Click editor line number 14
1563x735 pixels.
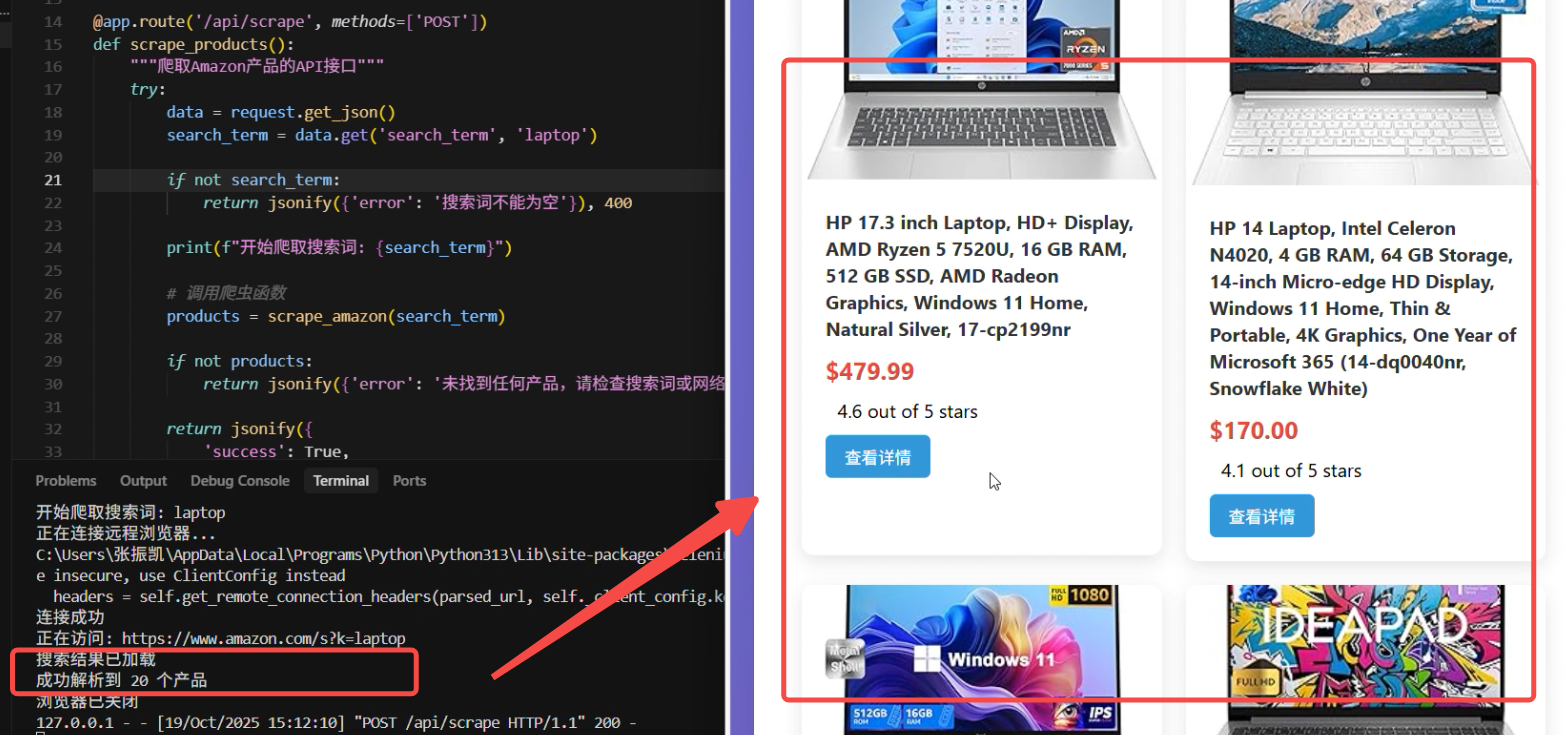pos(53,22)
